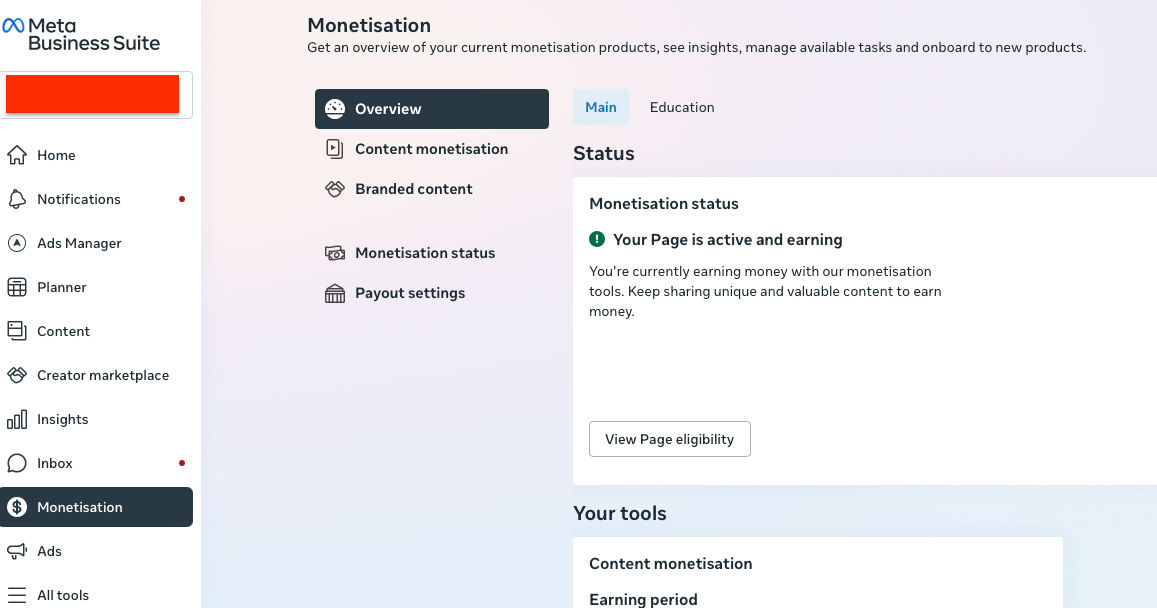Screen dimensions: 1157x608
Task: Expand the All tools hamburger menu
Action: 17,595
